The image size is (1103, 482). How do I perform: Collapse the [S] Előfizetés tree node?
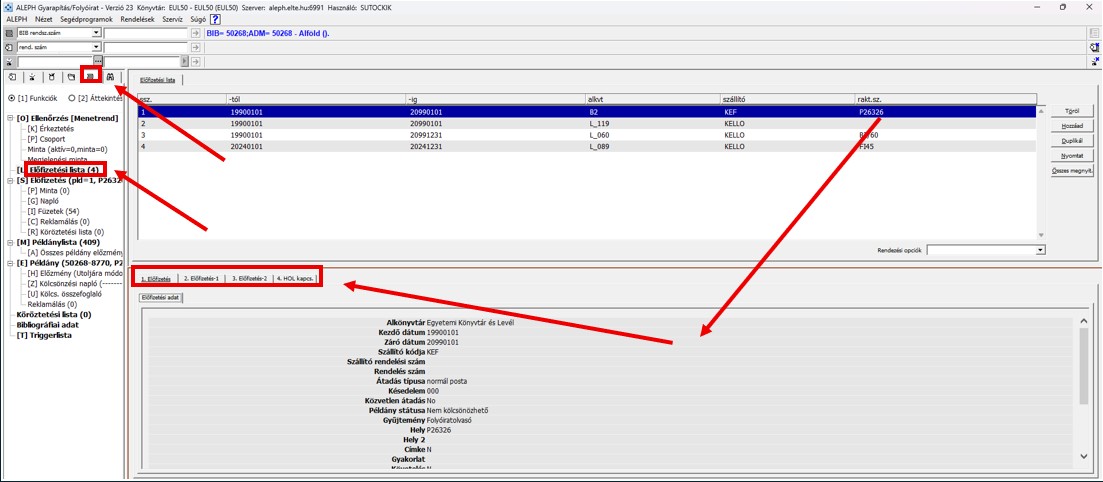pyautogui.click(x=11, y=180)
